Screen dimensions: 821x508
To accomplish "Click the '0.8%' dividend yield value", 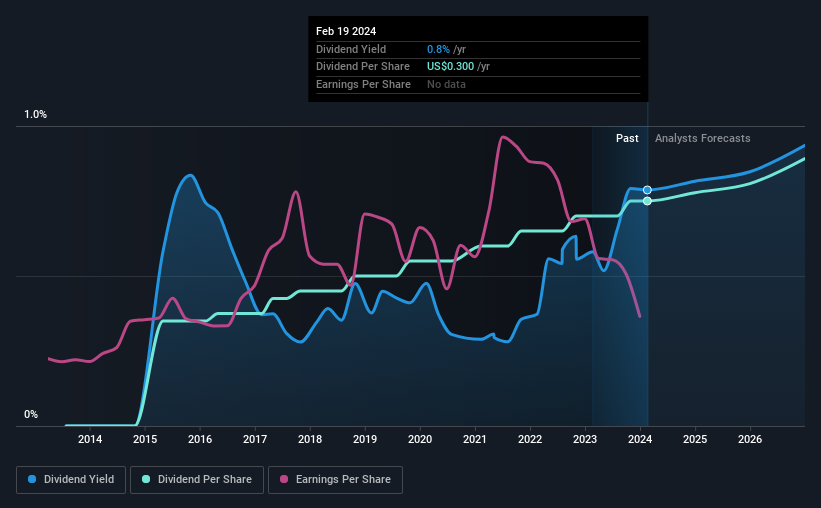I will point(438,49).
